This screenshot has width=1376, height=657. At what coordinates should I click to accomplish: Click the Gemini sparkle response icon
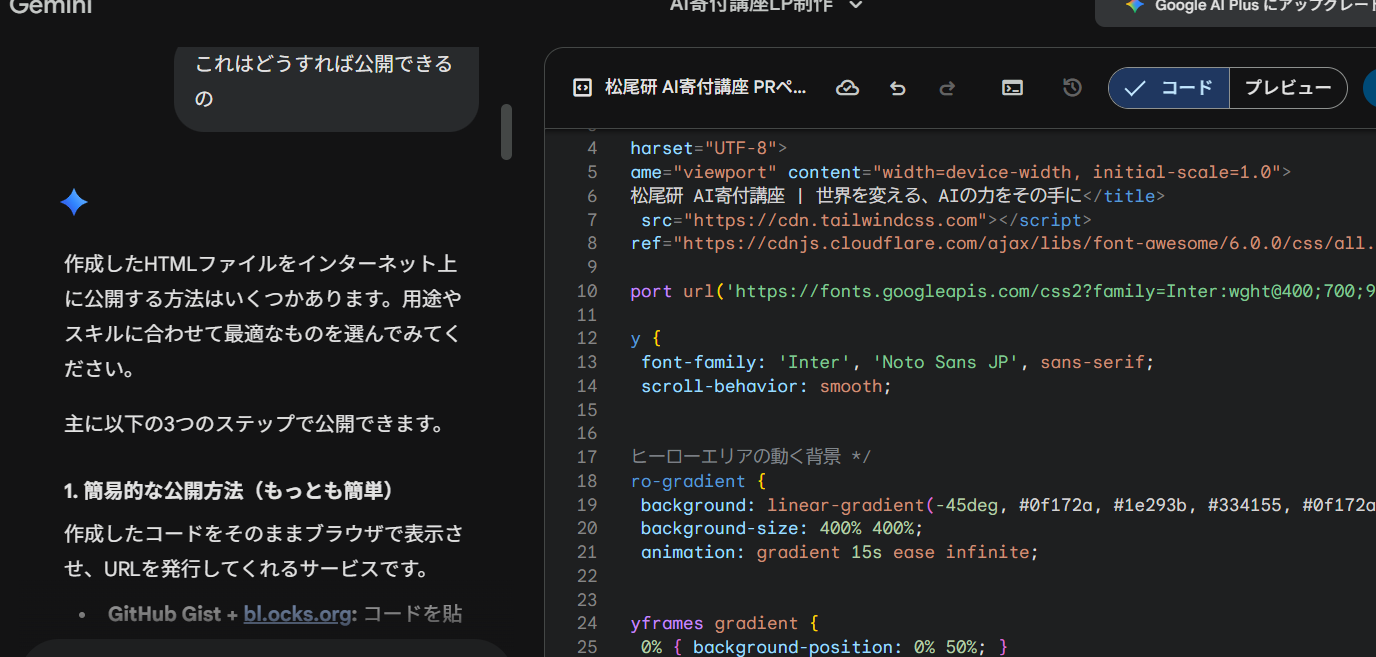point(74,202)
